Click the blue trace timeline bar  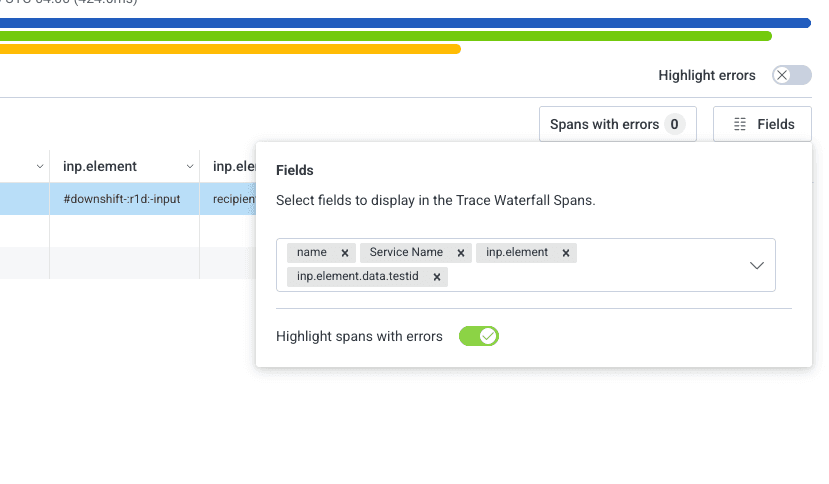tap(400, 23)
